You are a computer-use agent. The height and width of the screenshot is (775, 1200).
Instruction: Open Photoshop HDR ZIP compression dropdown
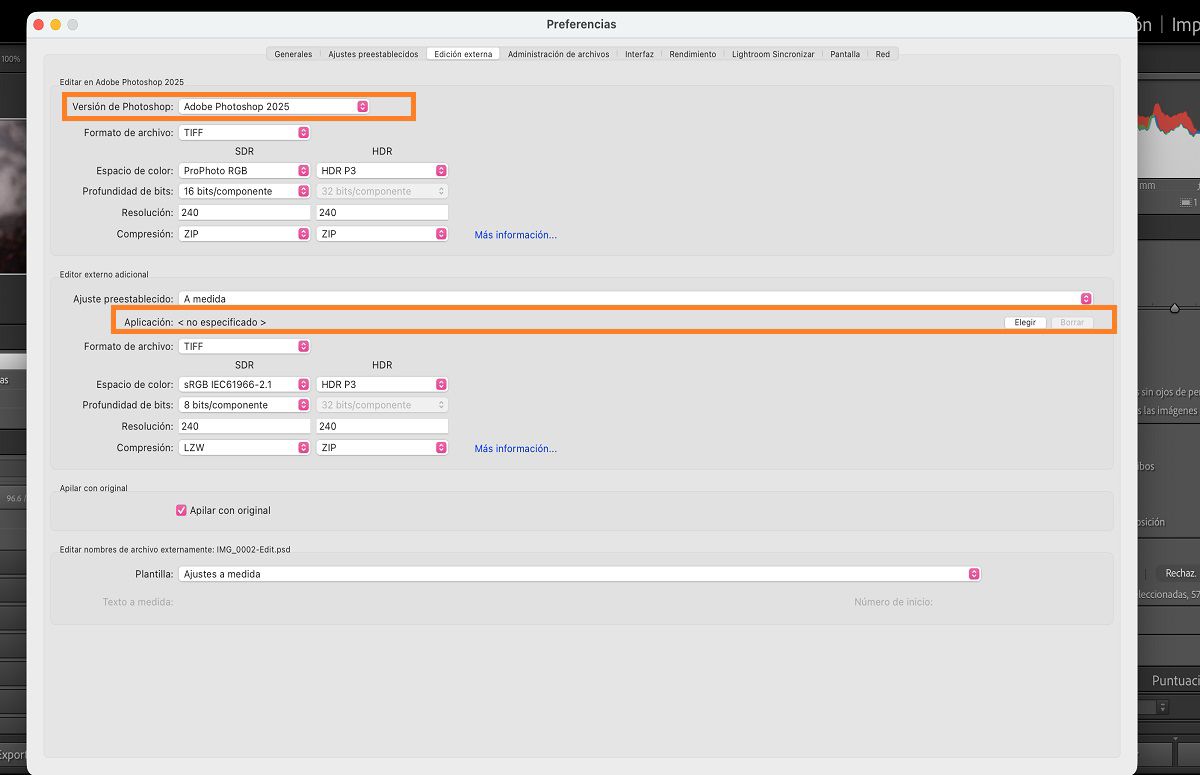click(382, 234)
